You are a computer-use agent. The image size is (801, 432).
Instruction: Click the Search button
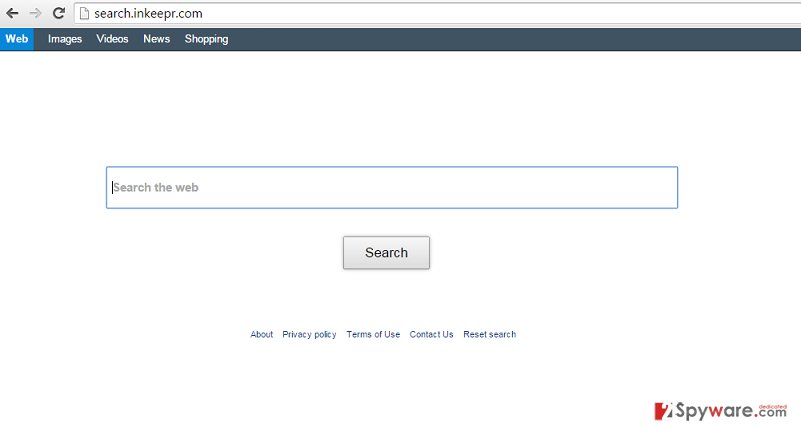(386, 252)
